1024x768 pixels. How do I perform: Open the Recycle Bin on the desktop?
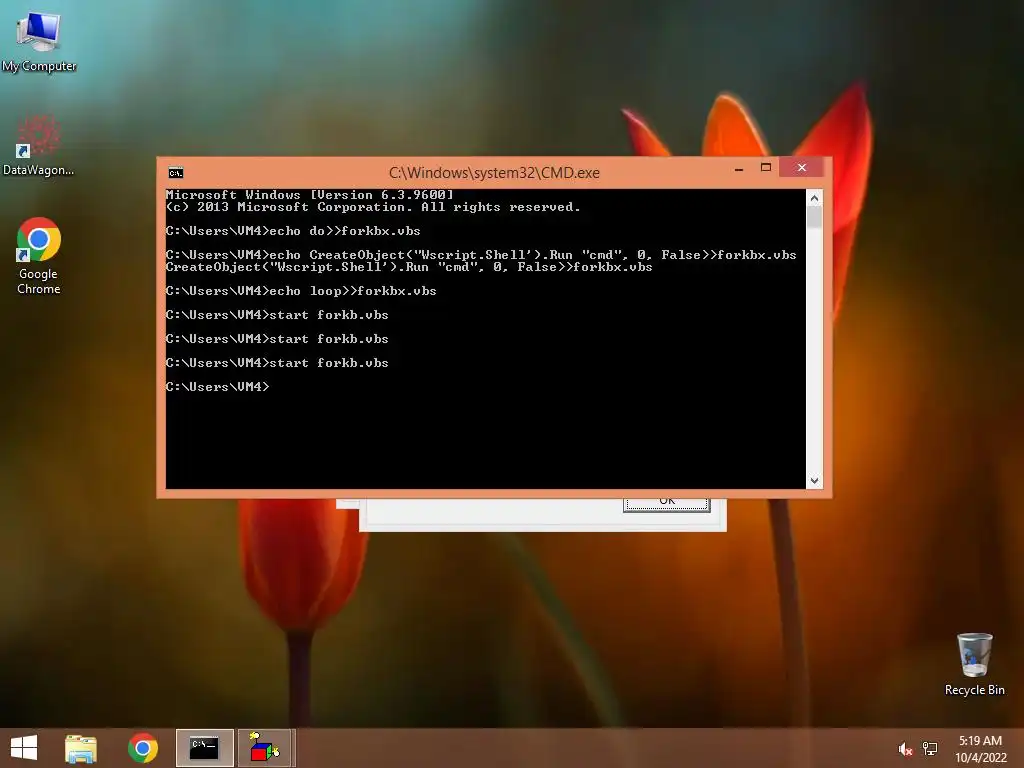tap(974, 664)
